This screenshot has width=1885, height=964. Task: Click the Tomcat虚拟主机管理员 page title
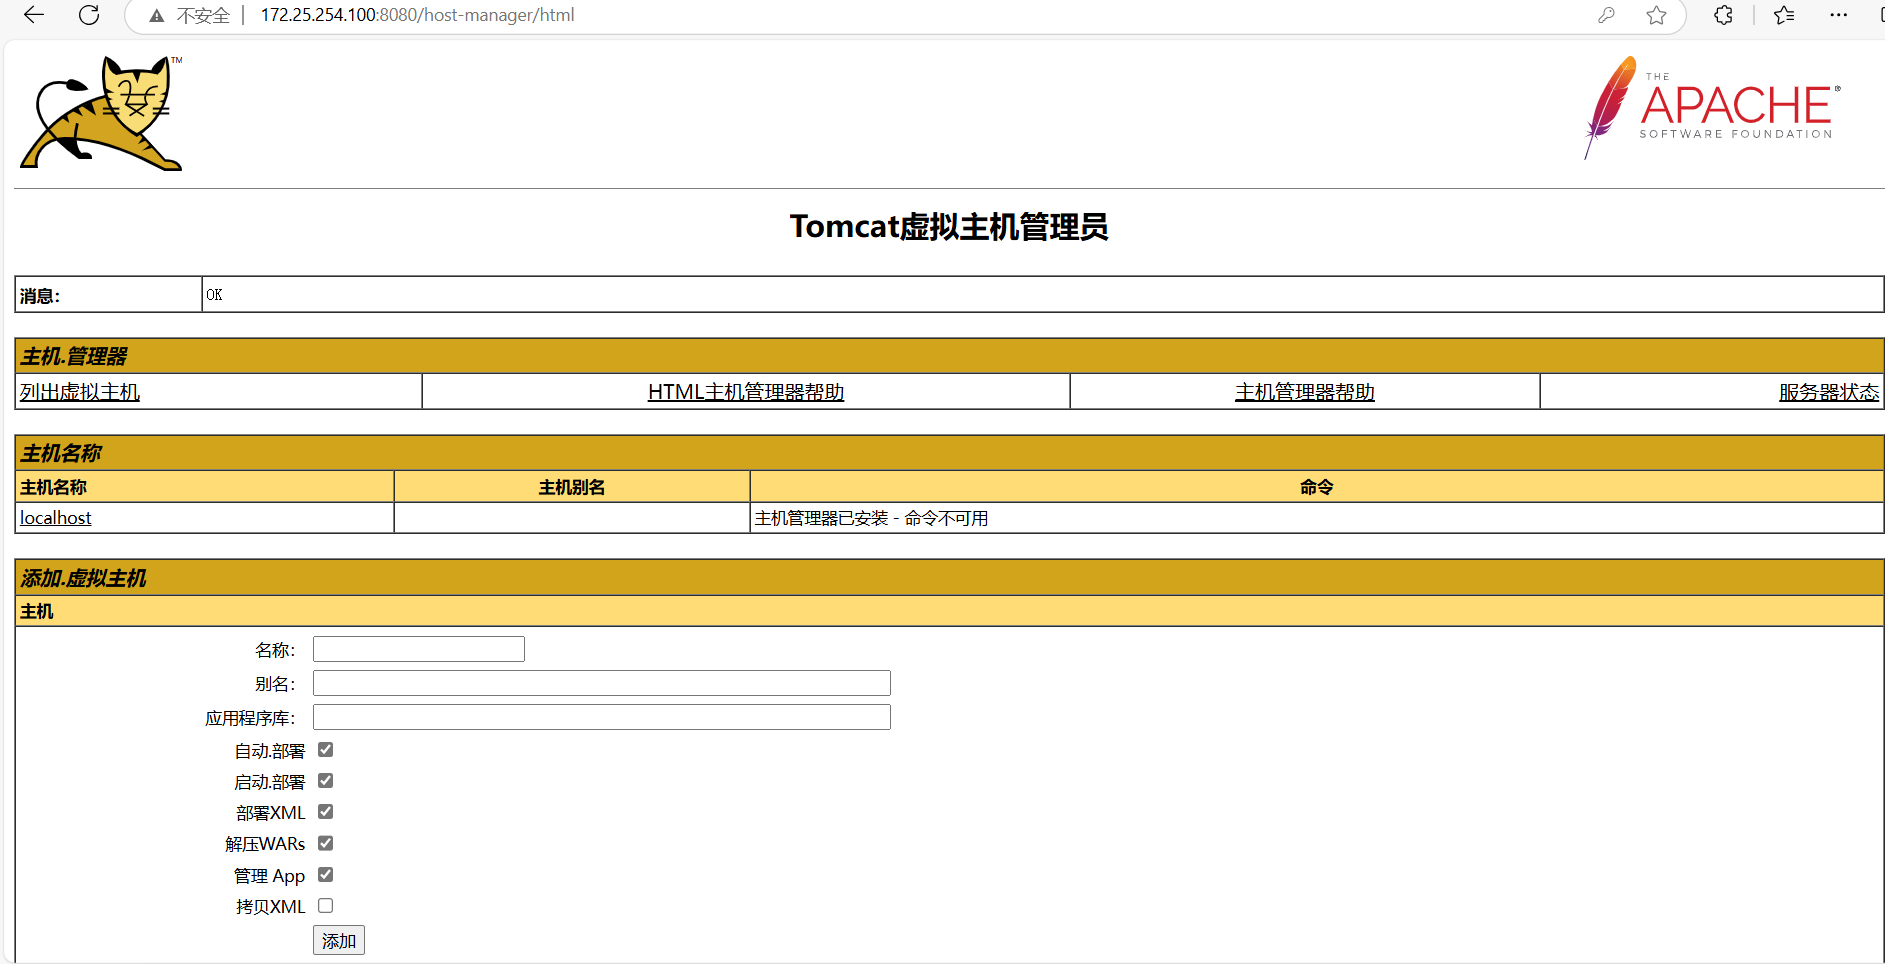949,227
